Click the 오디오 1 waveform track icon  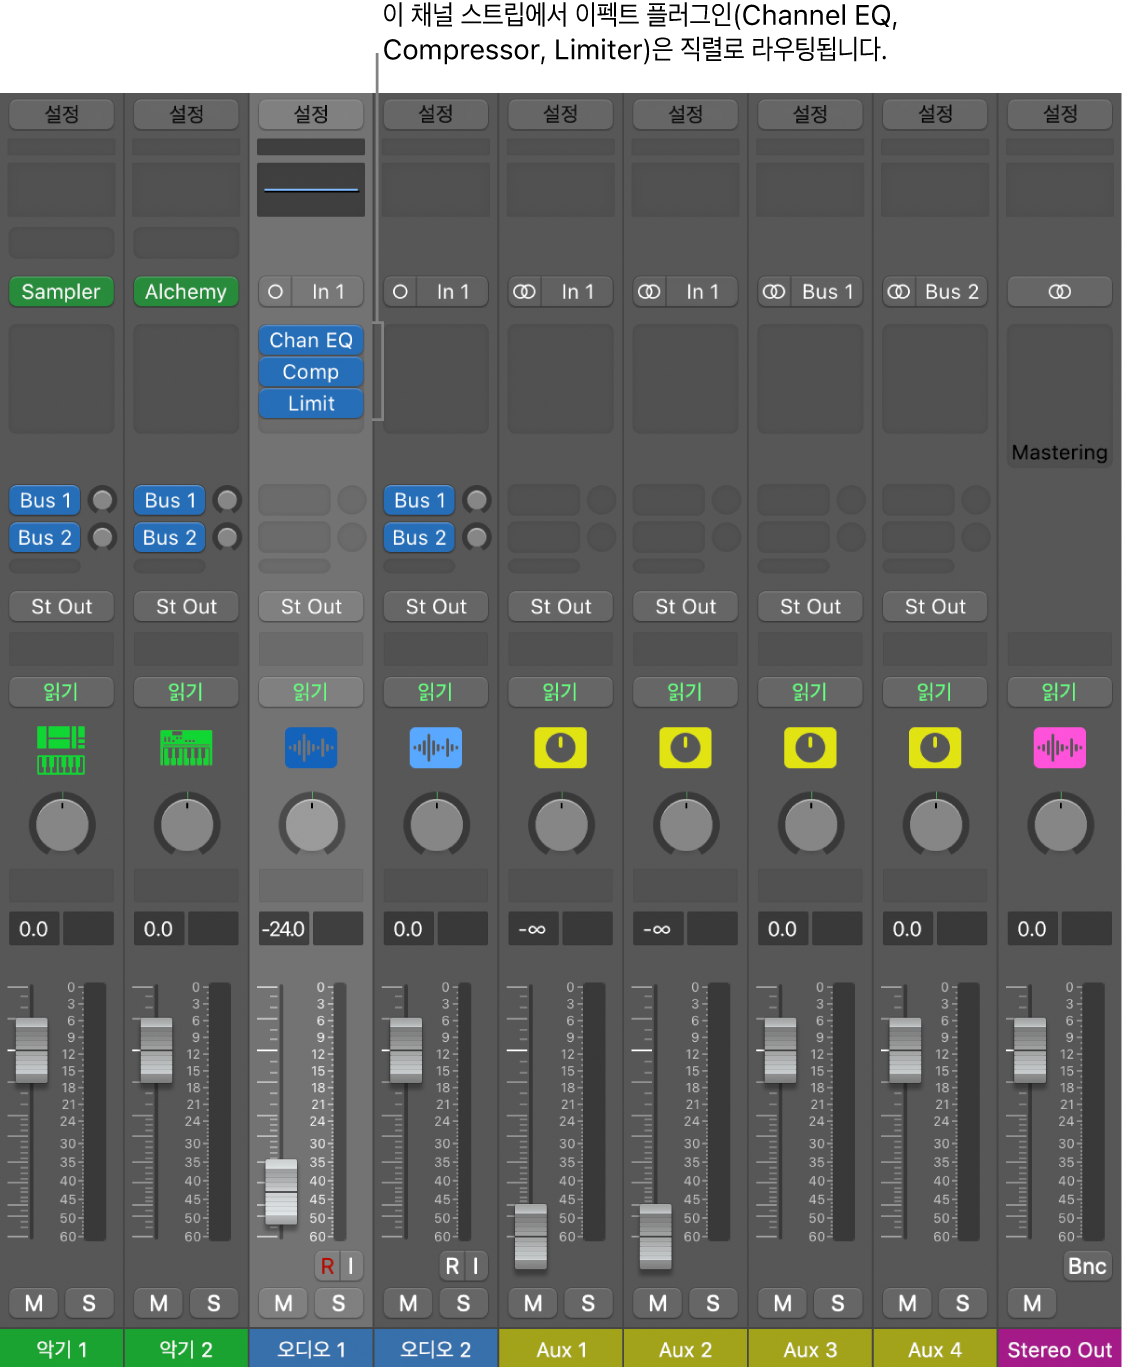coord(311,748)
